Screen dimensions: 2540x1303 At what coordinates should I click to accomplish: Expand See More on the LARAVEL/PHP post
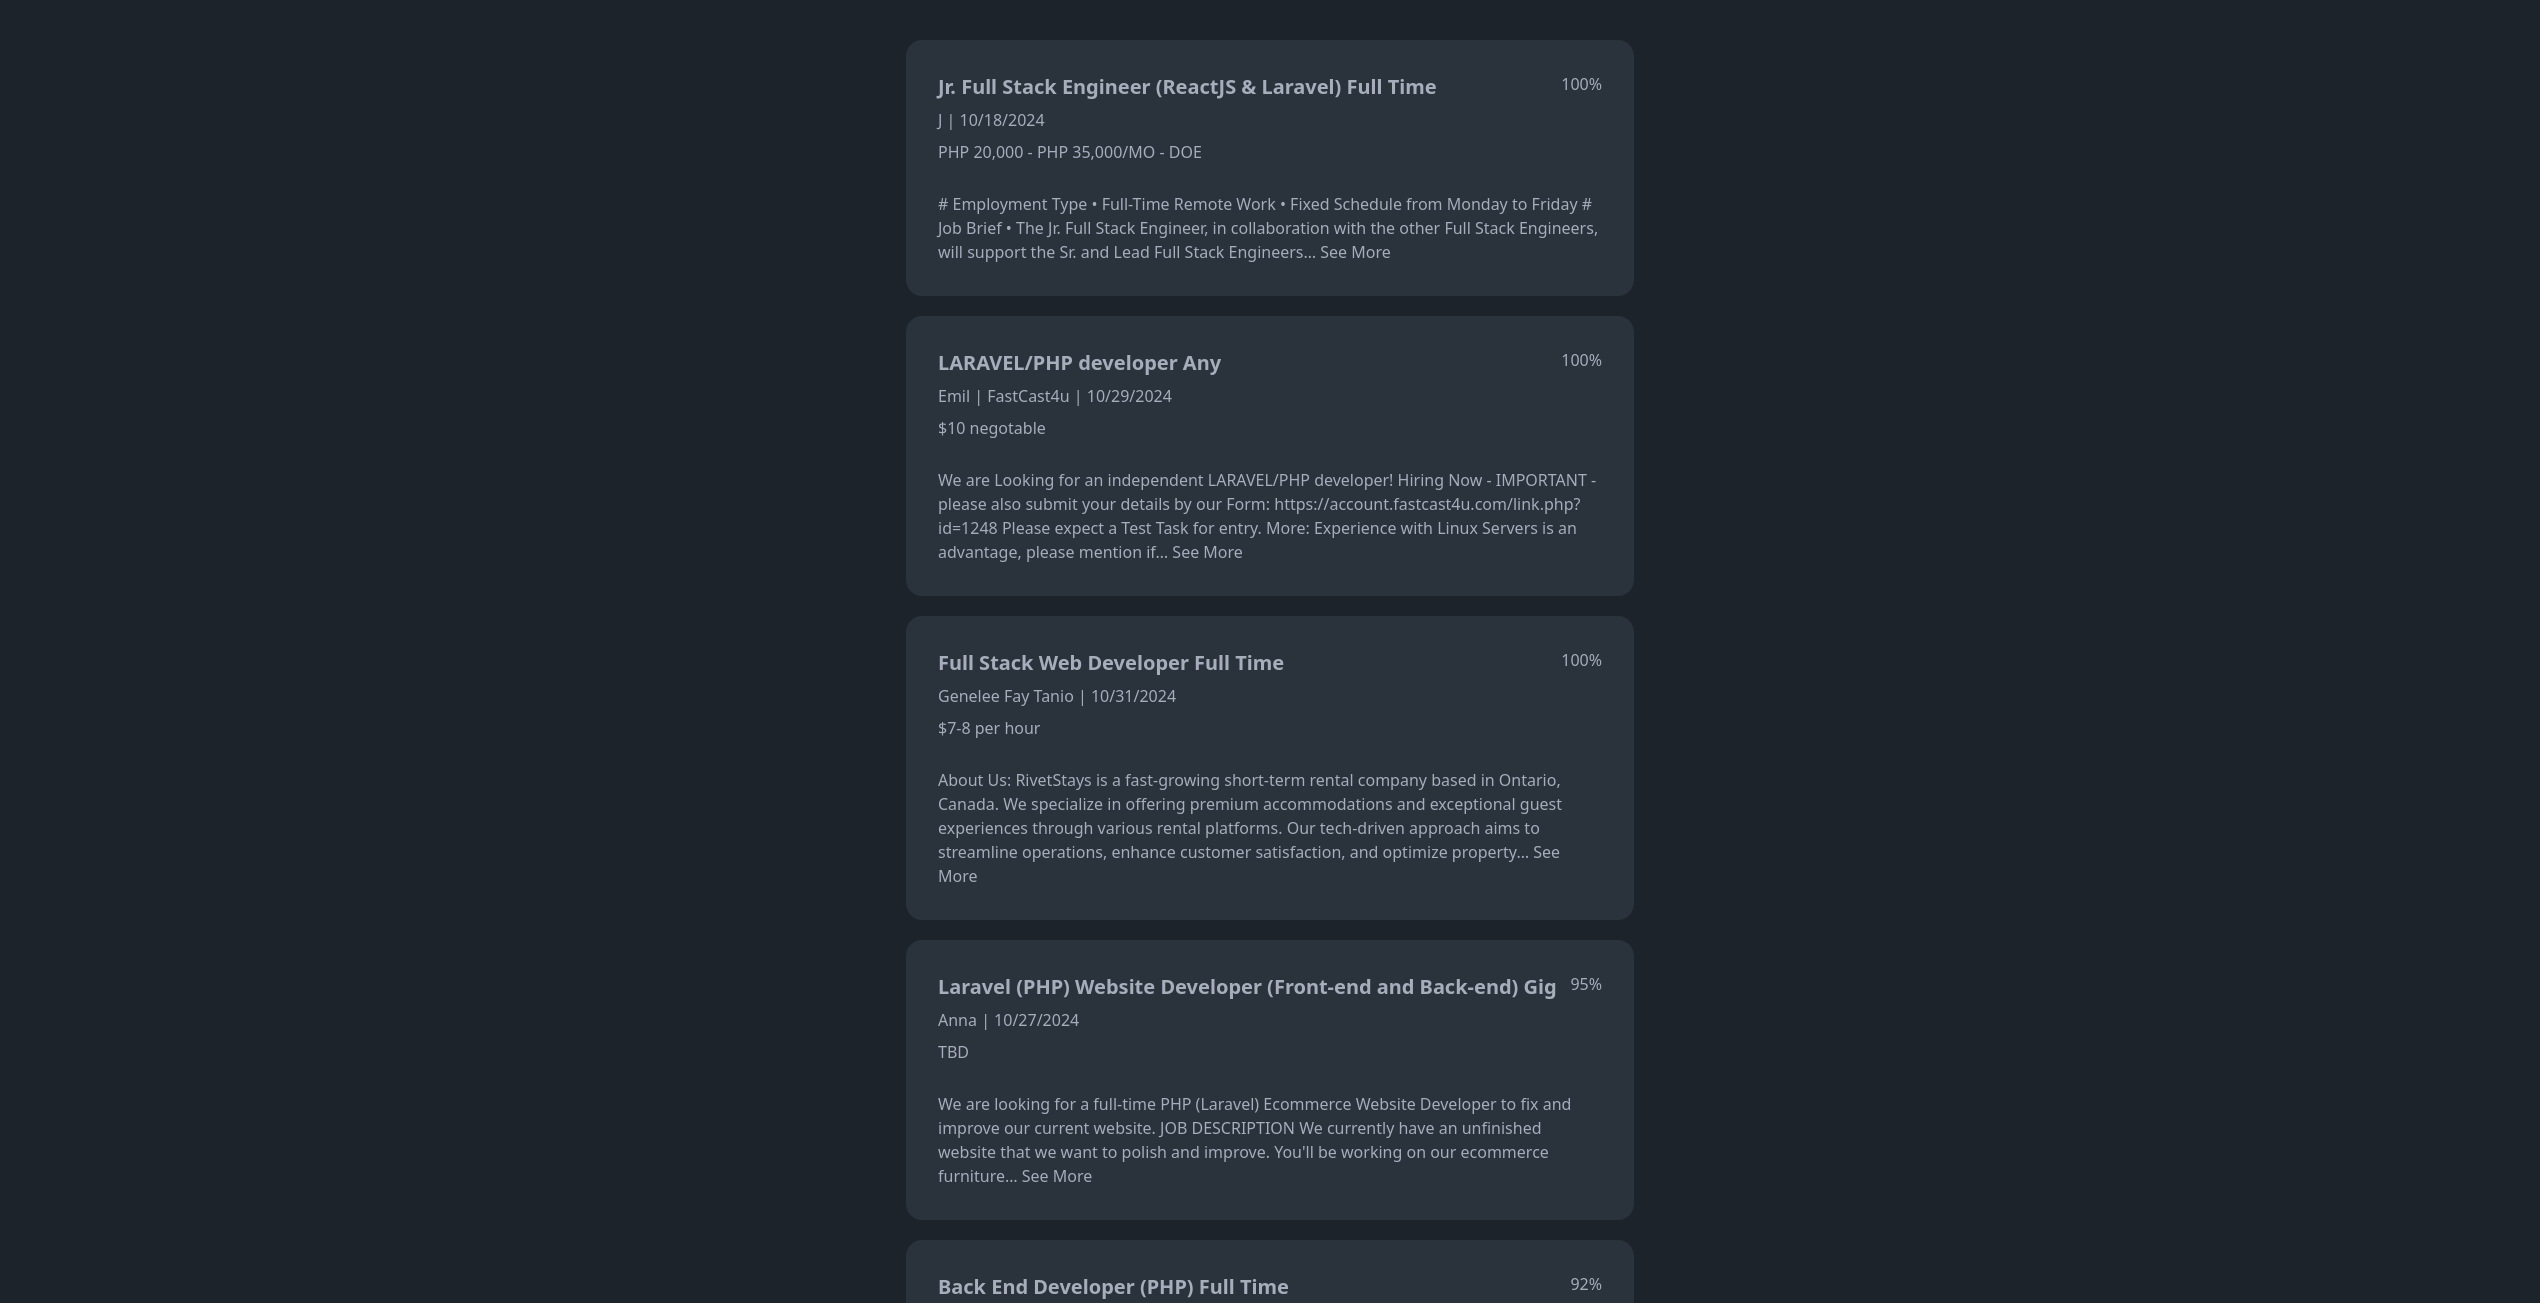click(1206, 552)
